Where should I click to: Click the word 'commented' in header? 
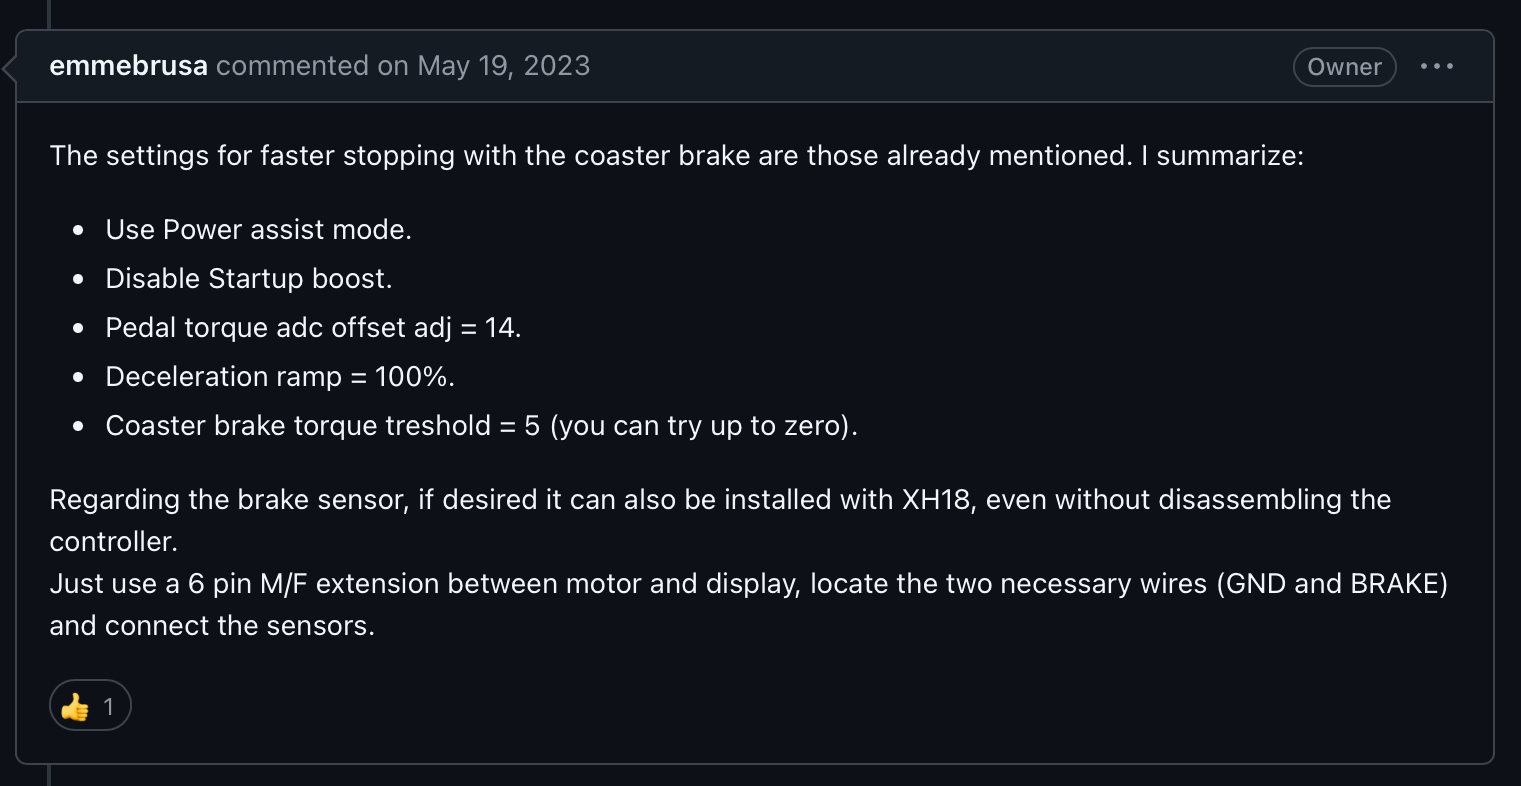click(292, 66)
